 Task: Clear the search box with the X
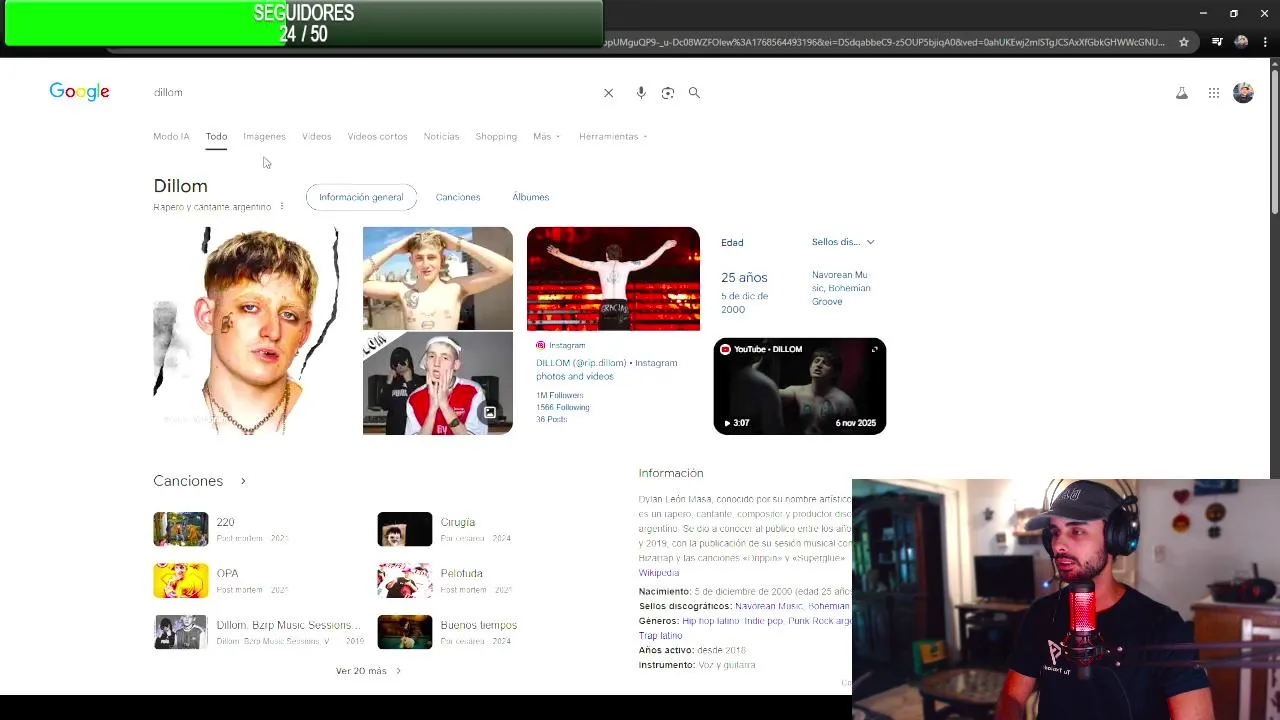click(608, 93)
